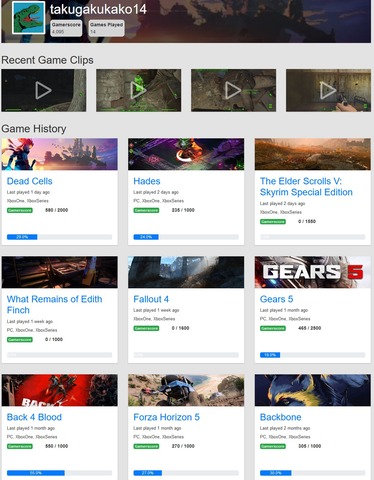Open the Hades game link
The width and height of the screenshot is (374, 480).
(x=147, y=181)
